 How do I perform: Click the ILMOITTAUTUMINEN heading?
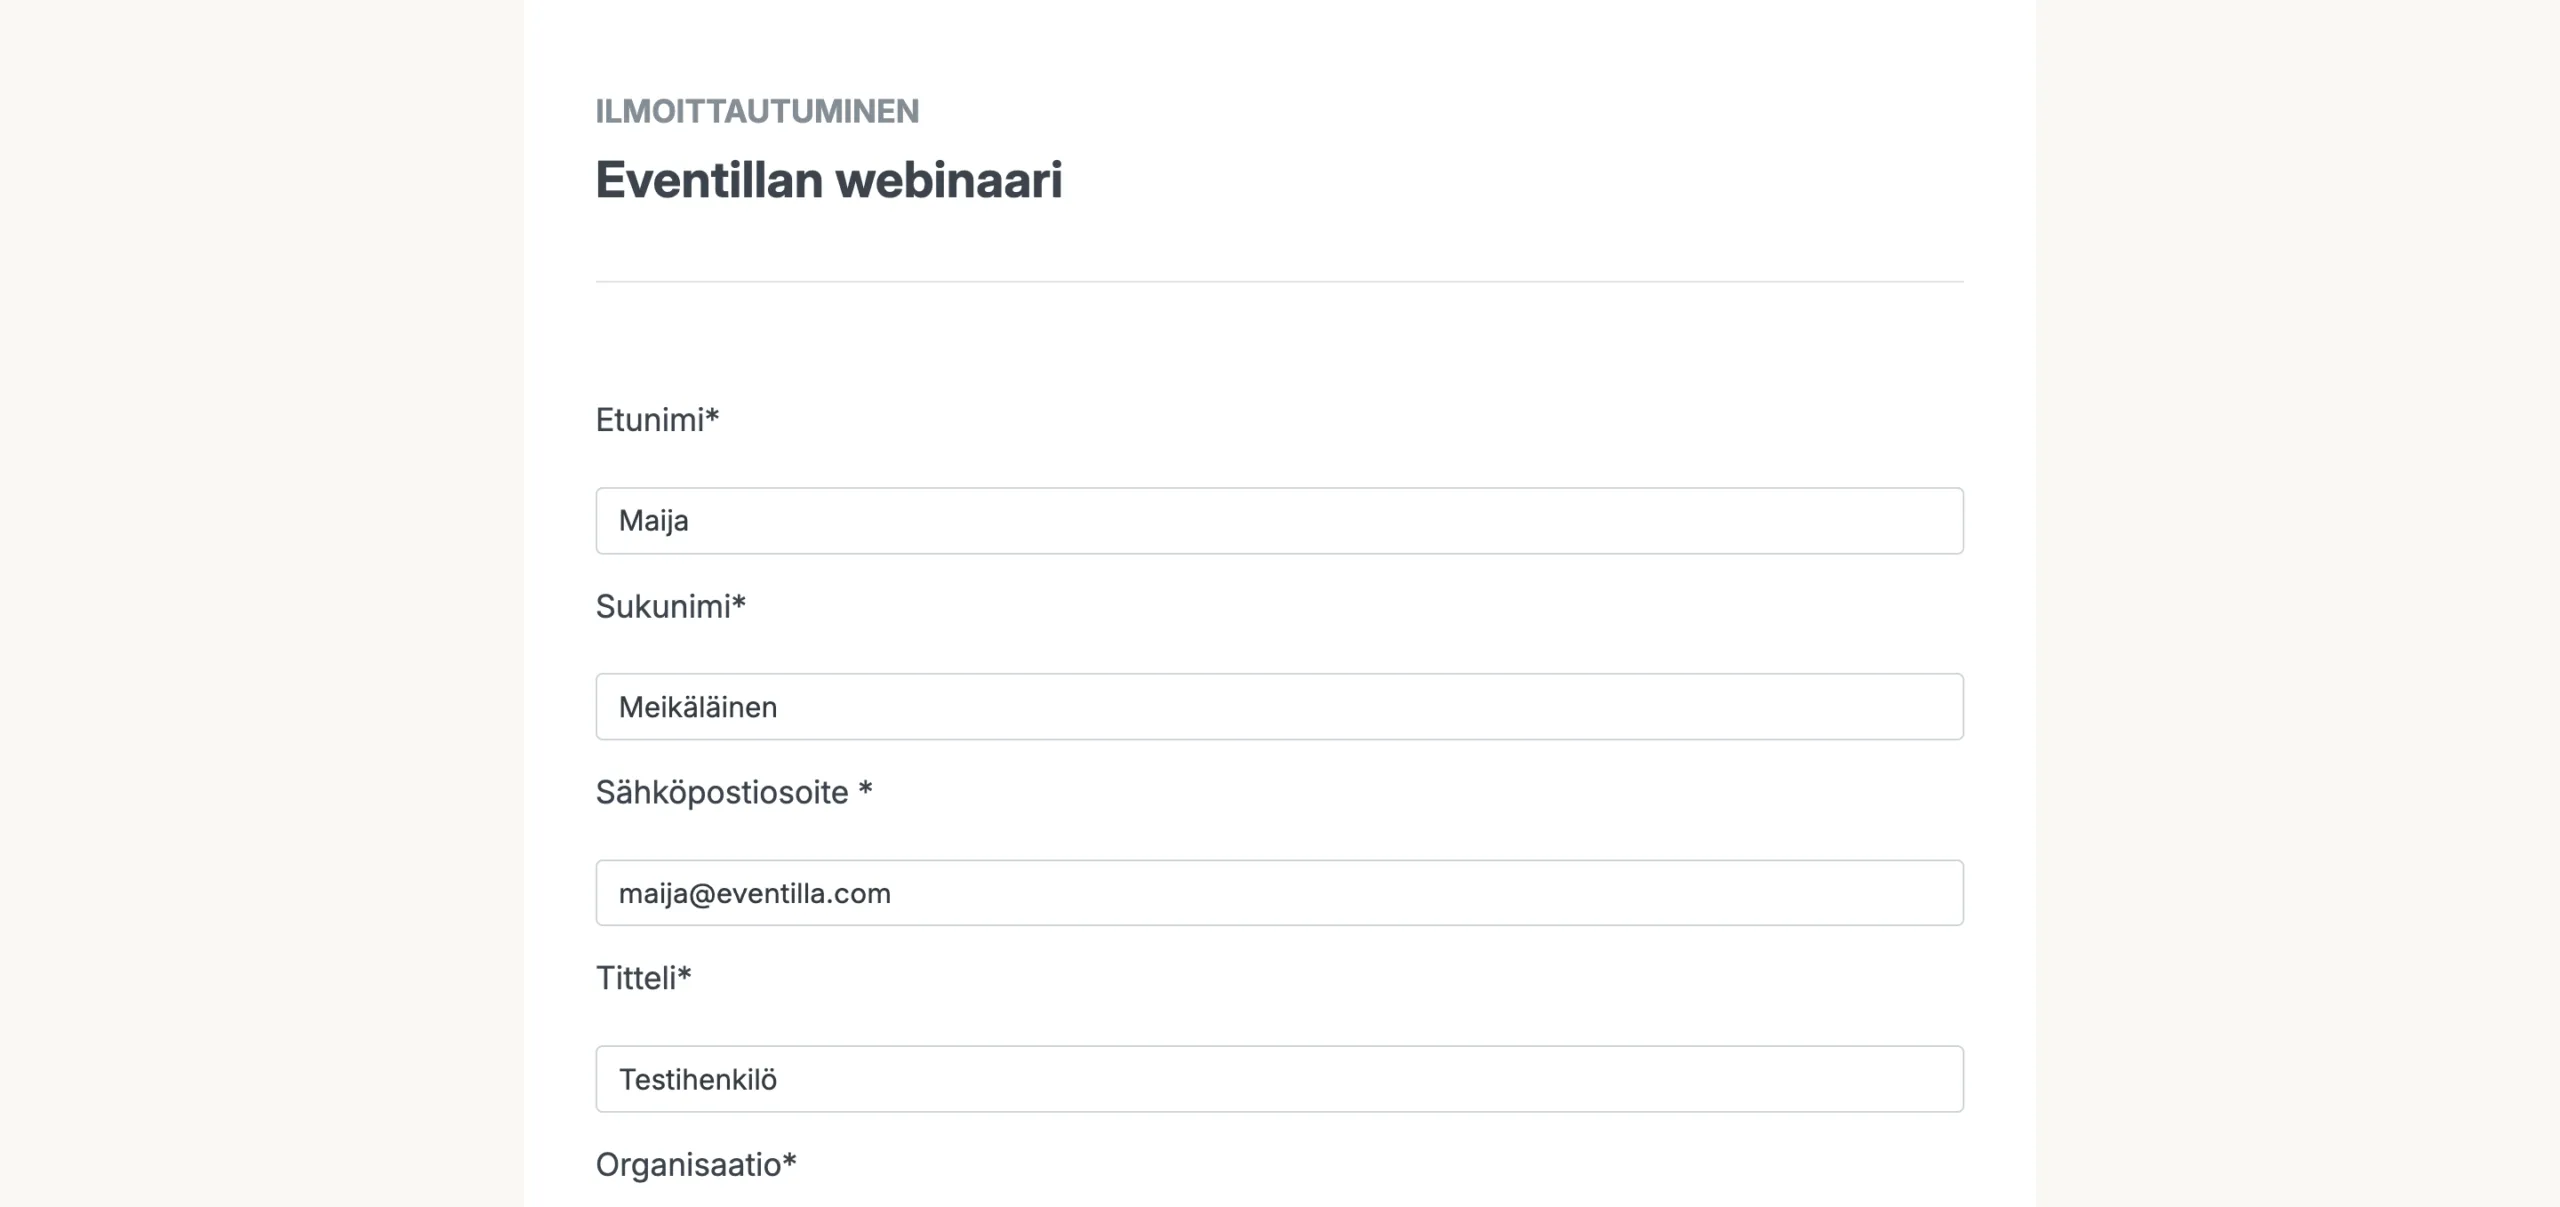[x=757, y=111]
